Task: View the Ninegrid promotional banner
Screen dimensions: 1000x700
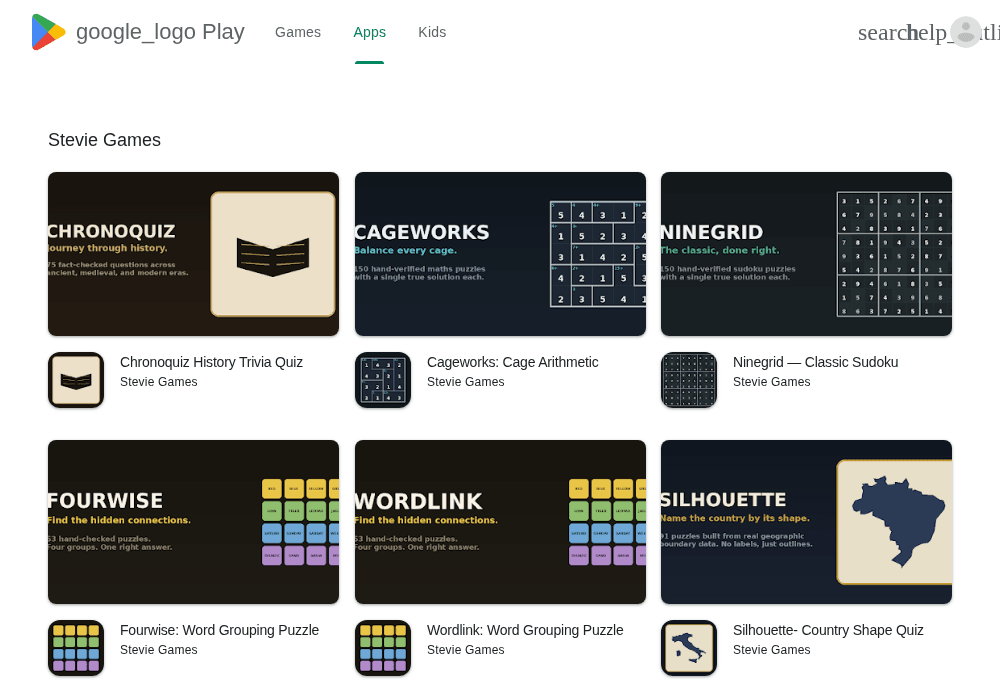Action: [806, 254]
